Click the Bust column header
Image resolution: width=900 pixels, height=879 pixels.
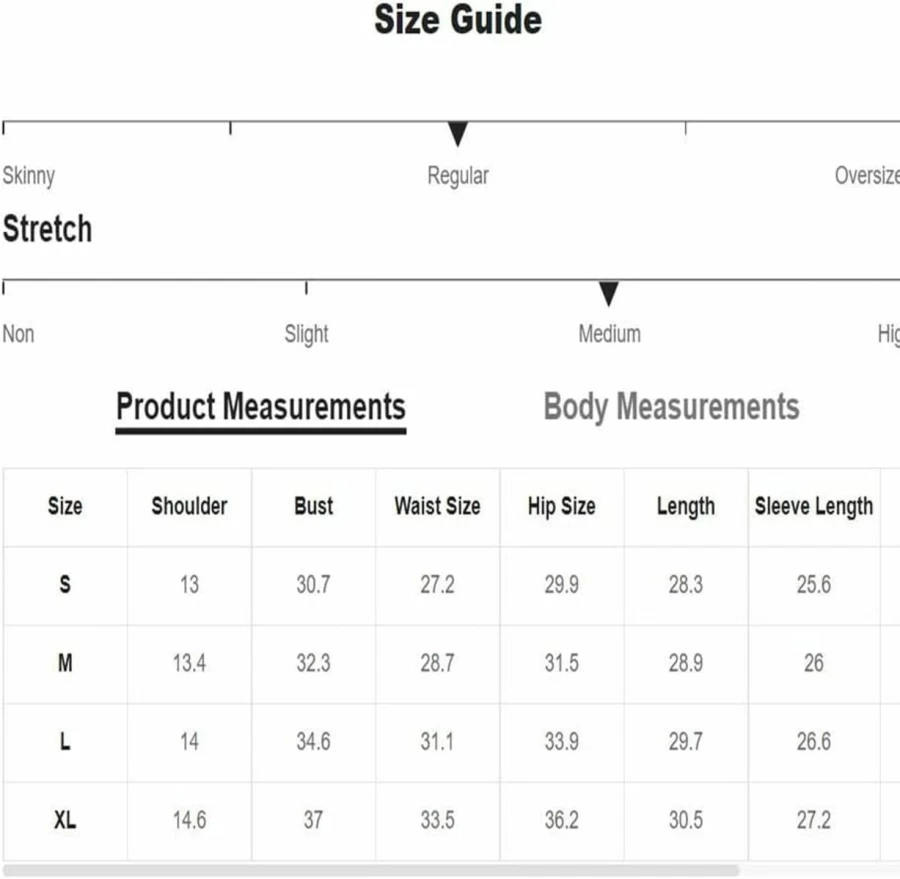pyautogui.click(x=313, y=506)
